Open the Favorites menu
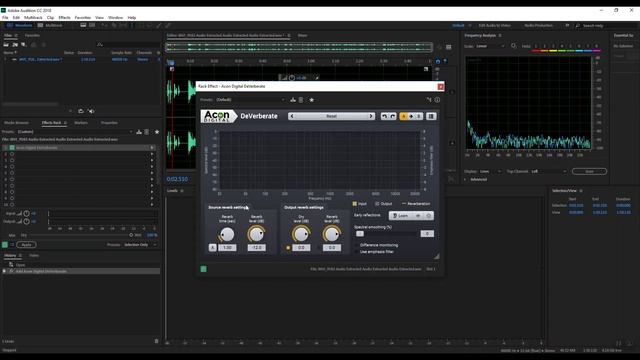640x360 pixels. point(83,18)
